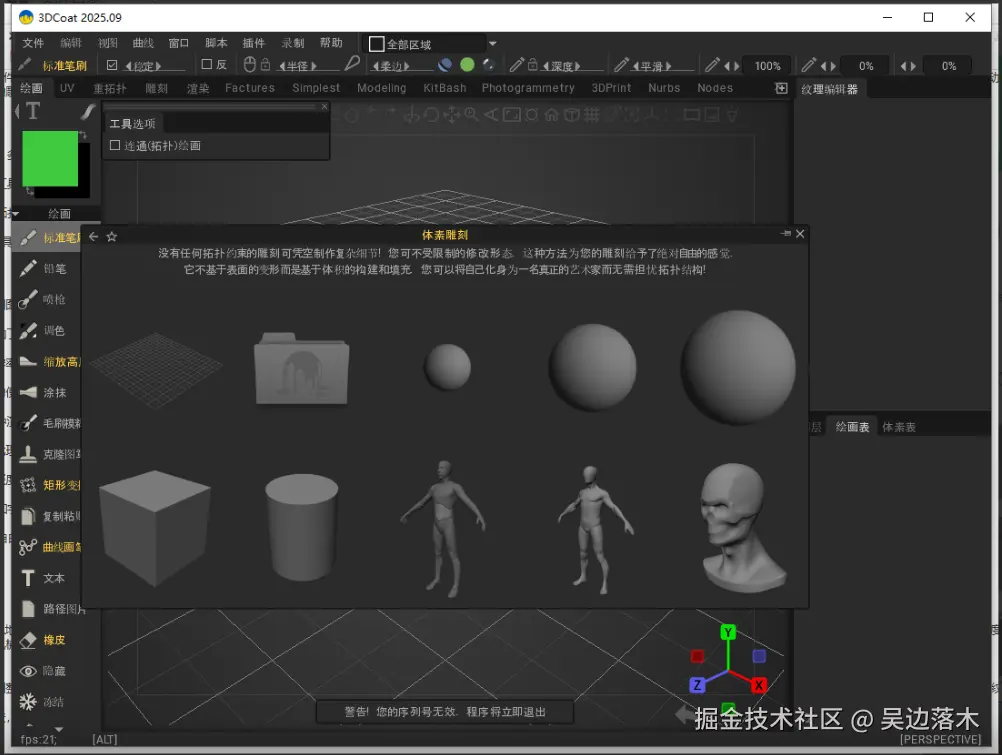Open the 绘画表 tab
This screenshot has width=1002, height=755.
click(852, 427)
